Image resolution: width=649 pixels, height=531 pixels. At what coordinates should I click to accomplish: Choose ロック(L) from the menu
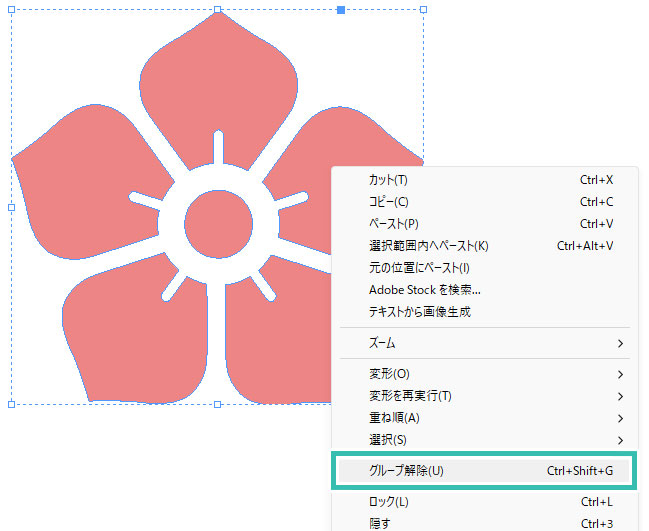point(484,502)
